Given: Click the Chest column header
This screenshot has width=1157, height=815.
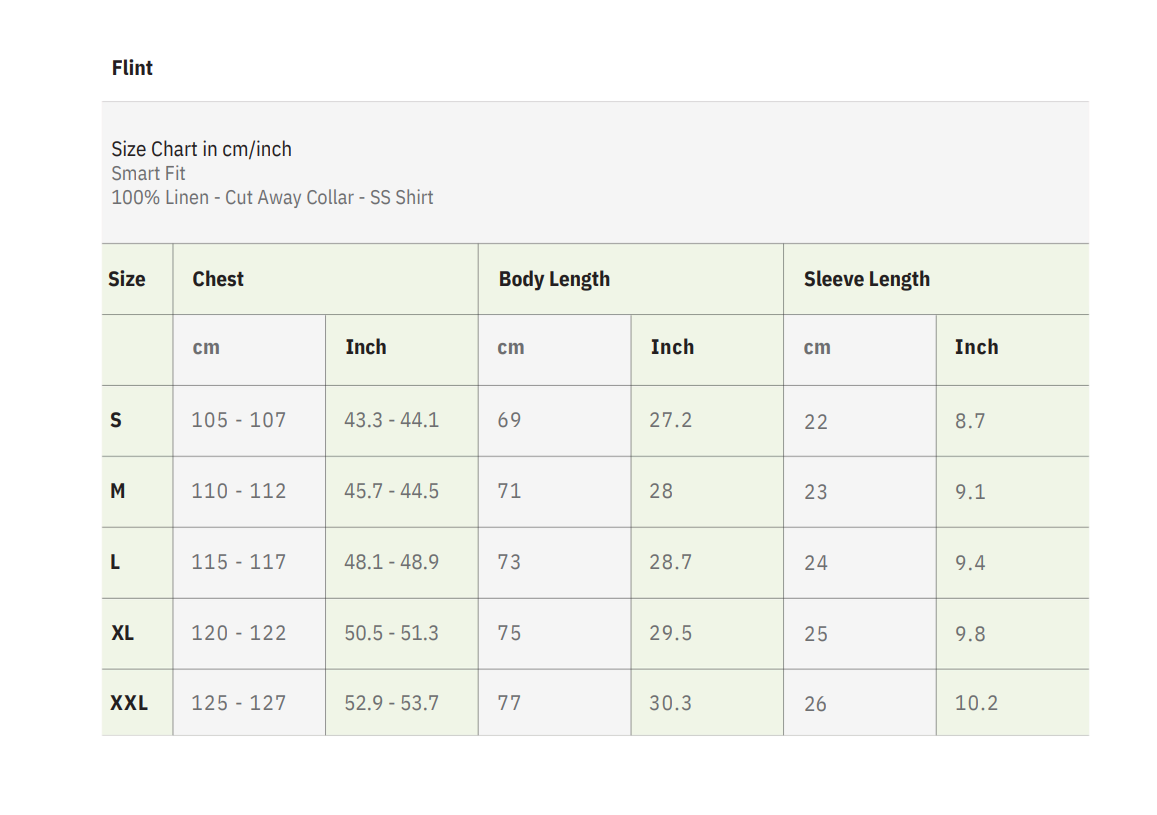Looking at the screenshot, I should (x=218, y=279).
